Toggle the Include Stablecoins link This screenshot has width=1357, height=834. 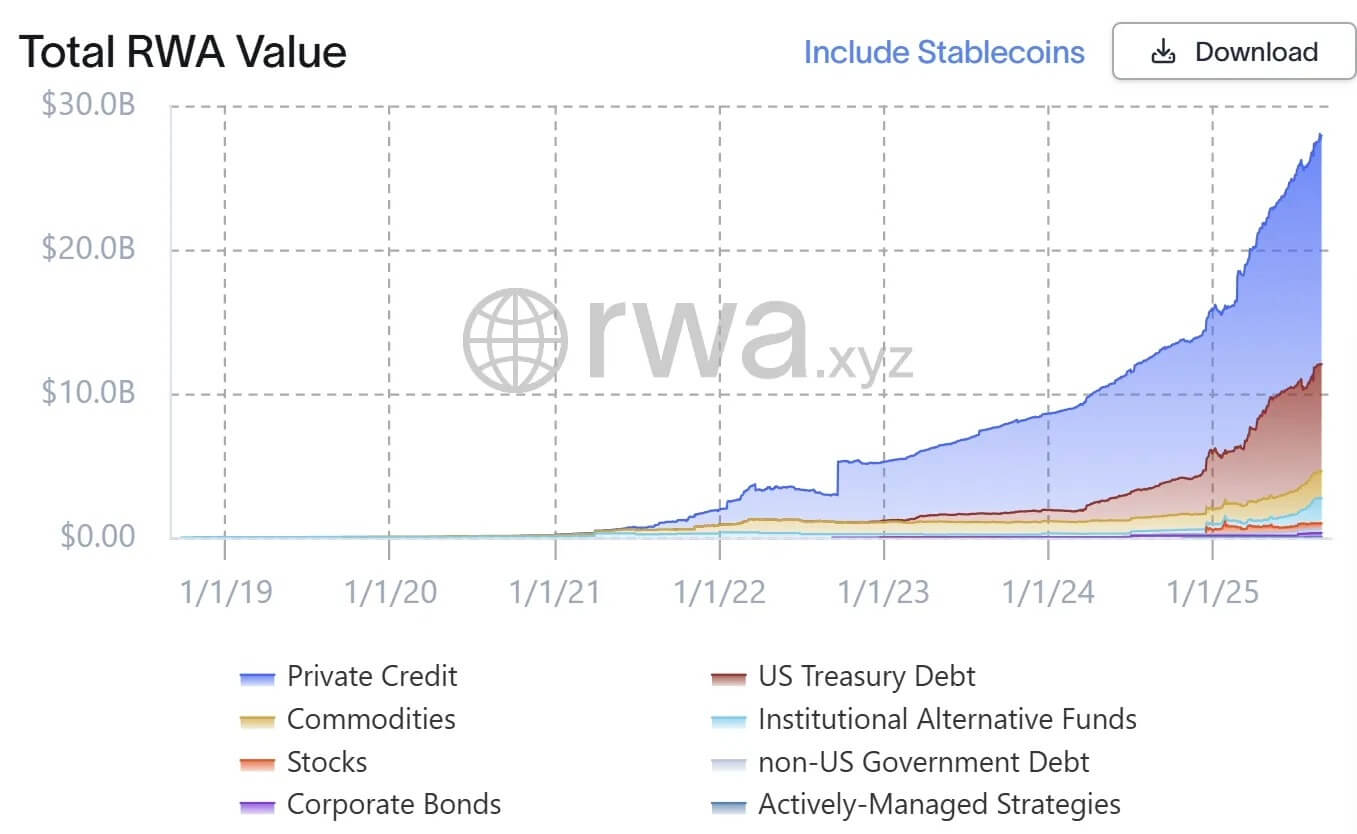(x=944, y=52)
